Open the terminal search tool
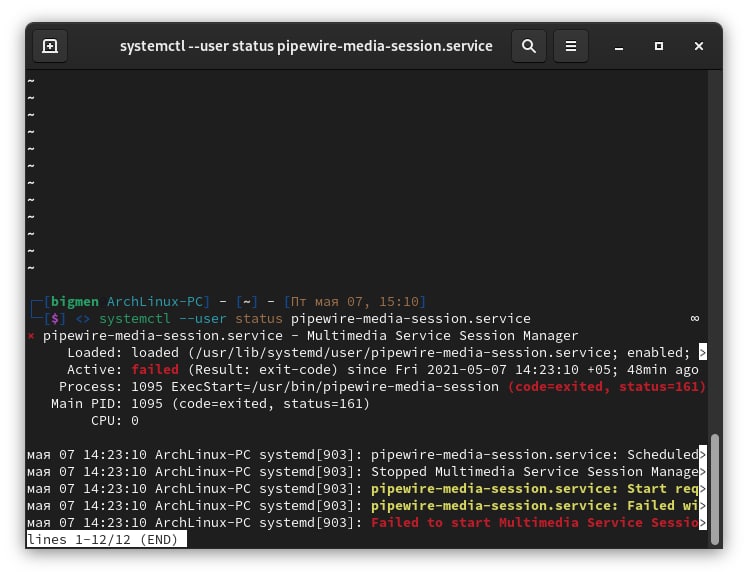Screen dimensions: 748x577 click(529, 46)
